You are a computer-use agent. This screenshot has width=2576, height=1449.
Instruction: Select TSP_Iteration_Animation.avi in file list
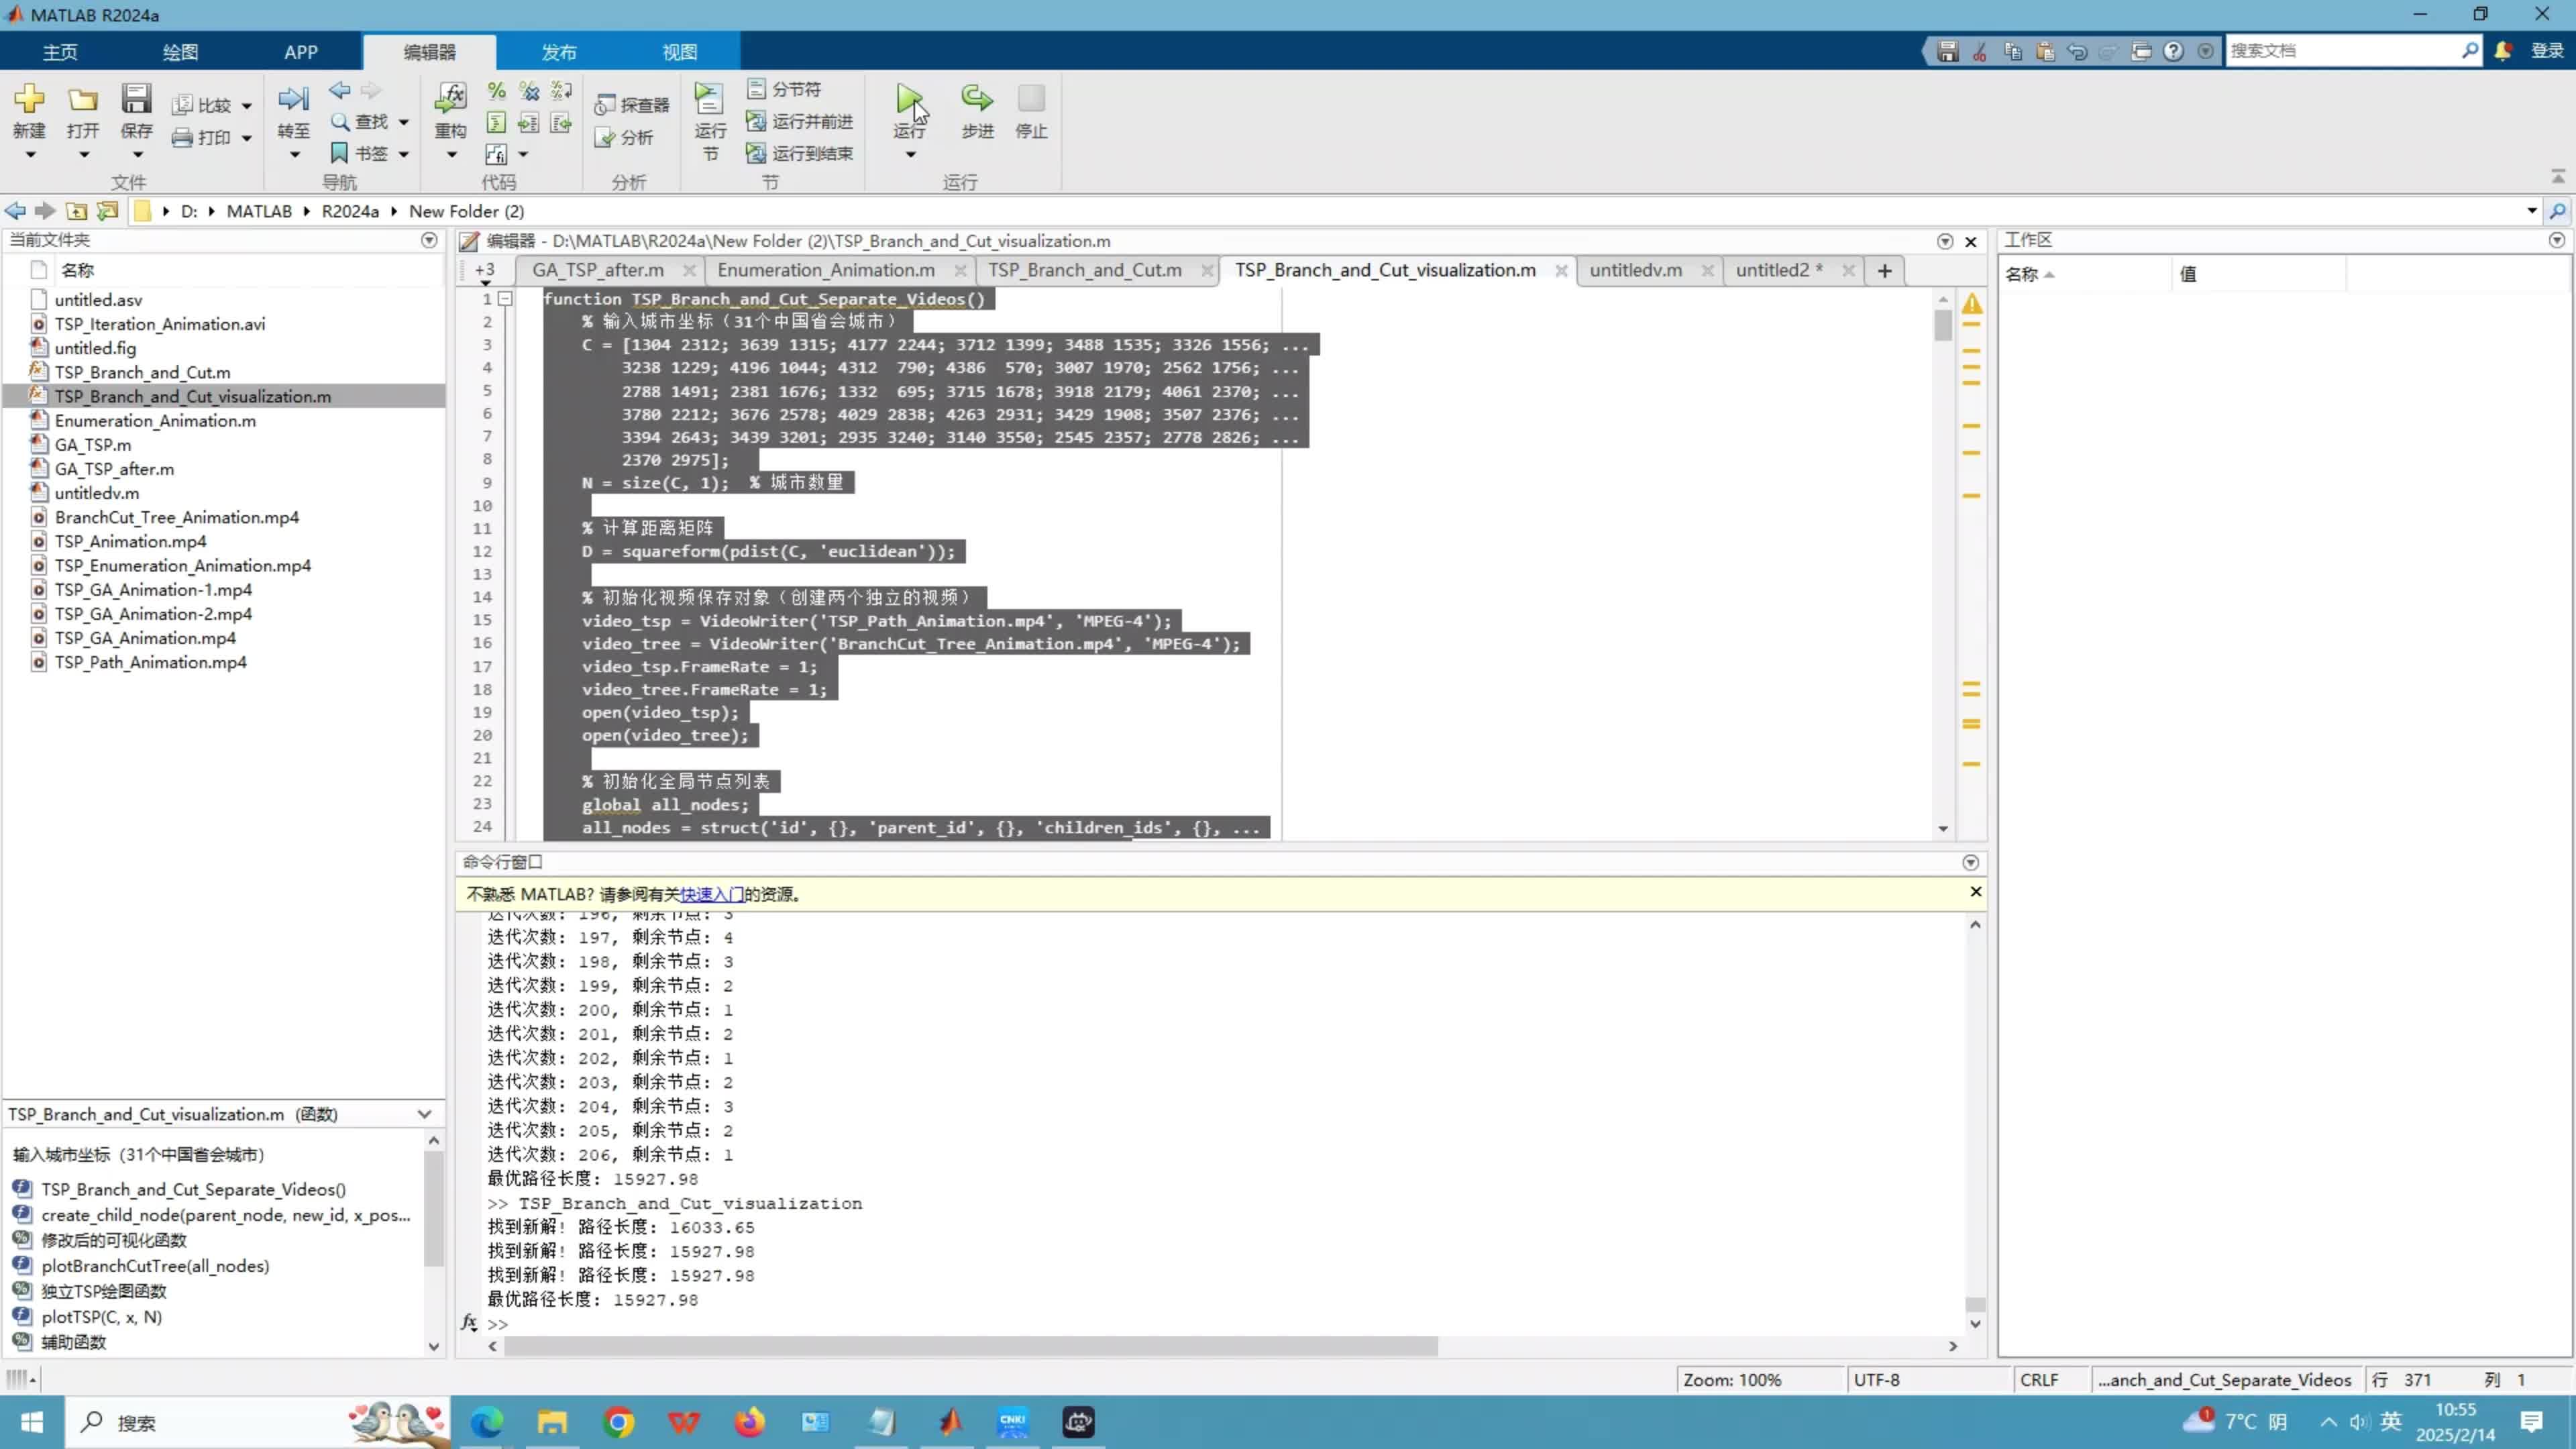pos(160,324)
